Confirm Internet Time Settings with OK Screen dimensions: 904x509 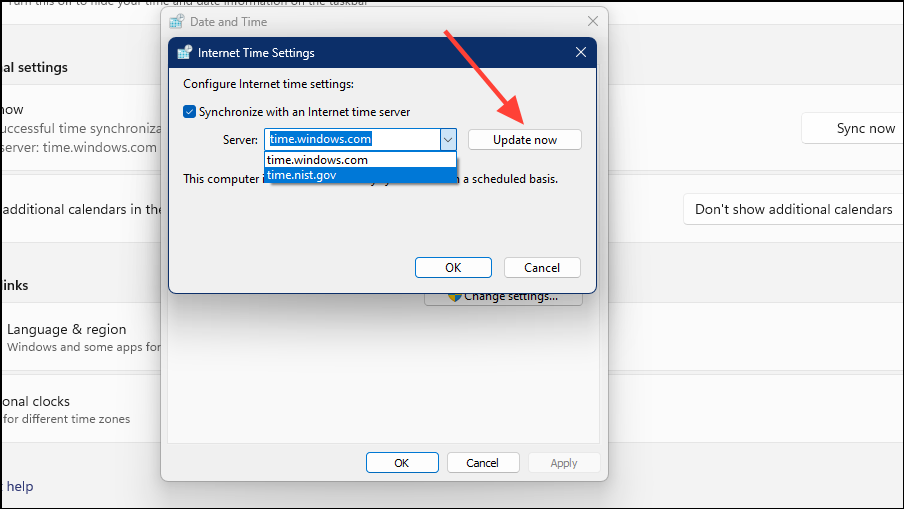453,267
